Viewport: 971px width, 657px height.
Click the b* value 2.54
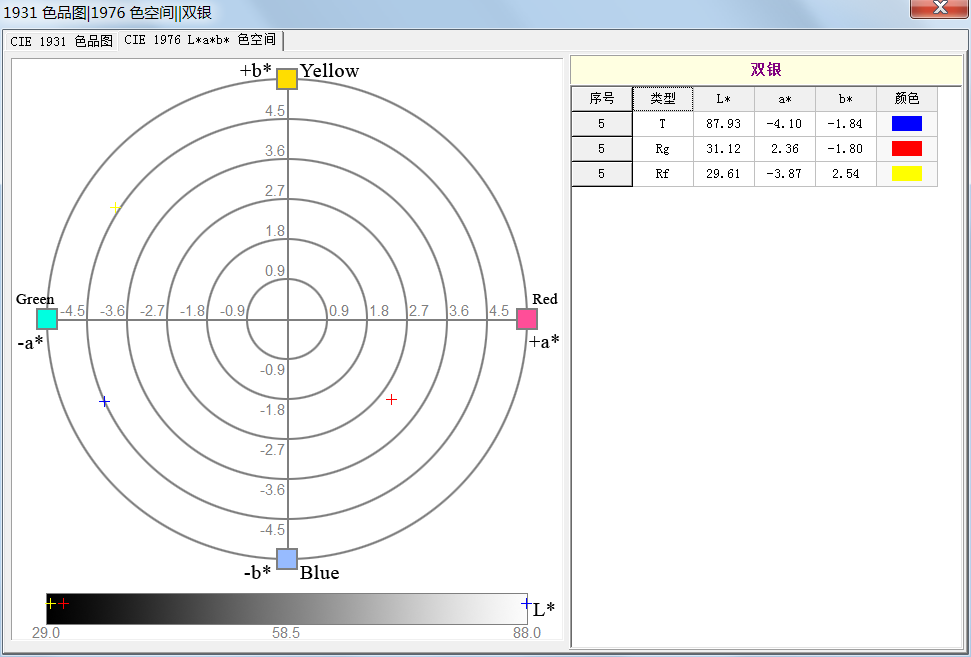click(846, 174)
